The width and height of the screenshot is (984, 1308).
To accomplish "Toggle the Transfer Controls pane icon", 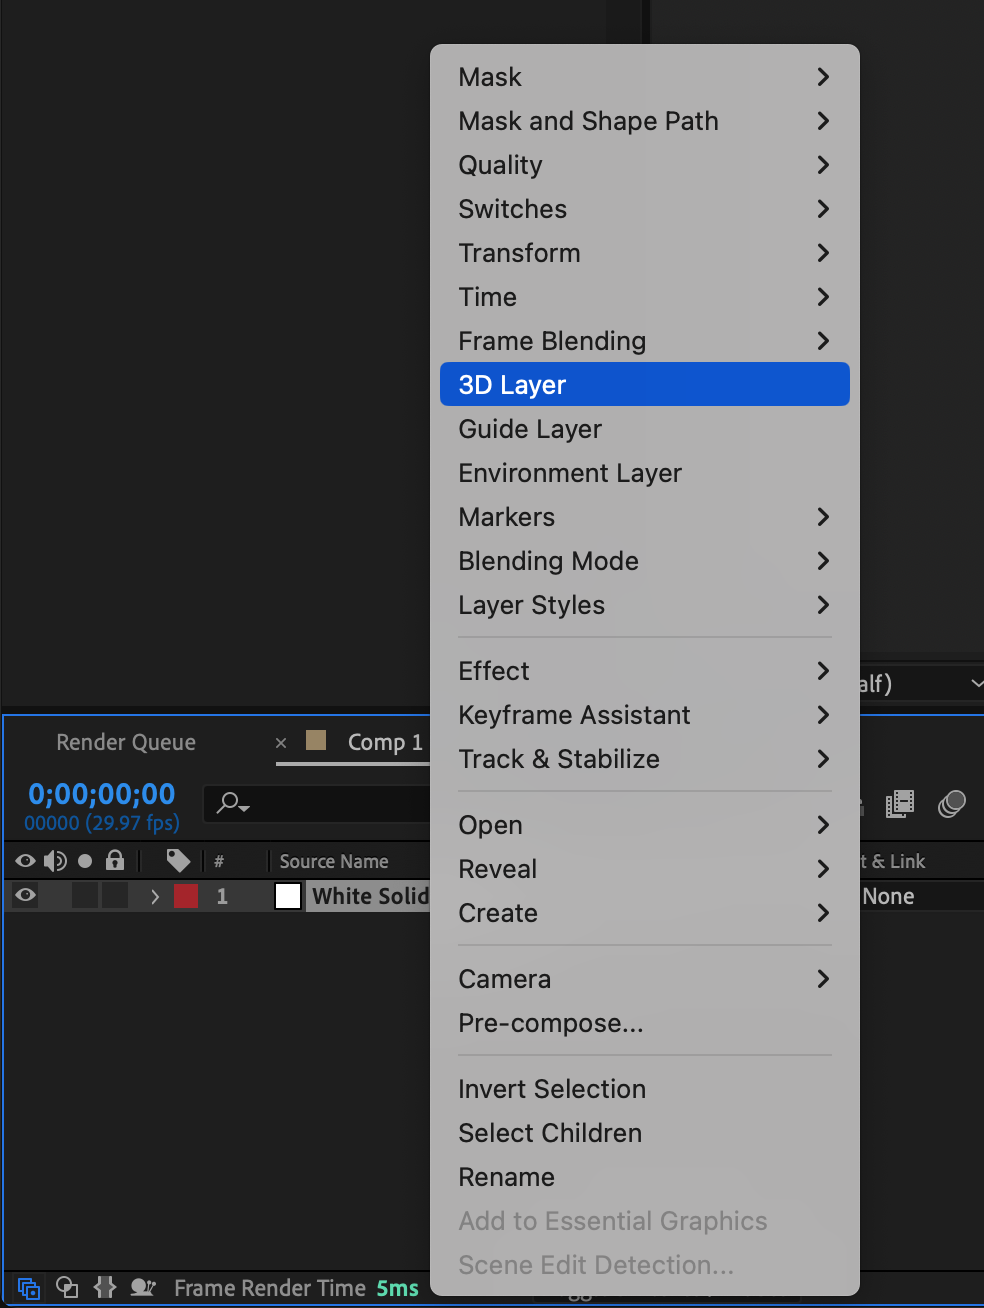I will tap(67, 1288).
